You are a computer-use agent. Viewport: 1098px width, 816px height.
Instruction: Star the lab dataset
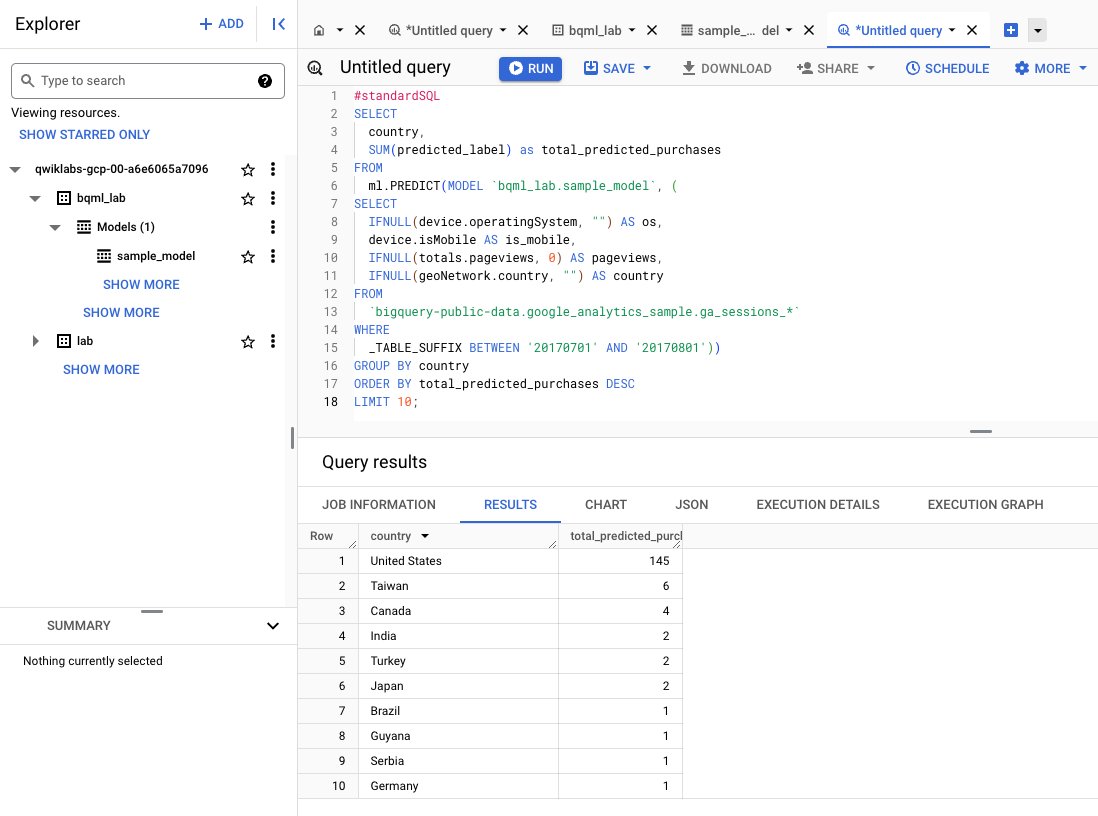(248, 342)
